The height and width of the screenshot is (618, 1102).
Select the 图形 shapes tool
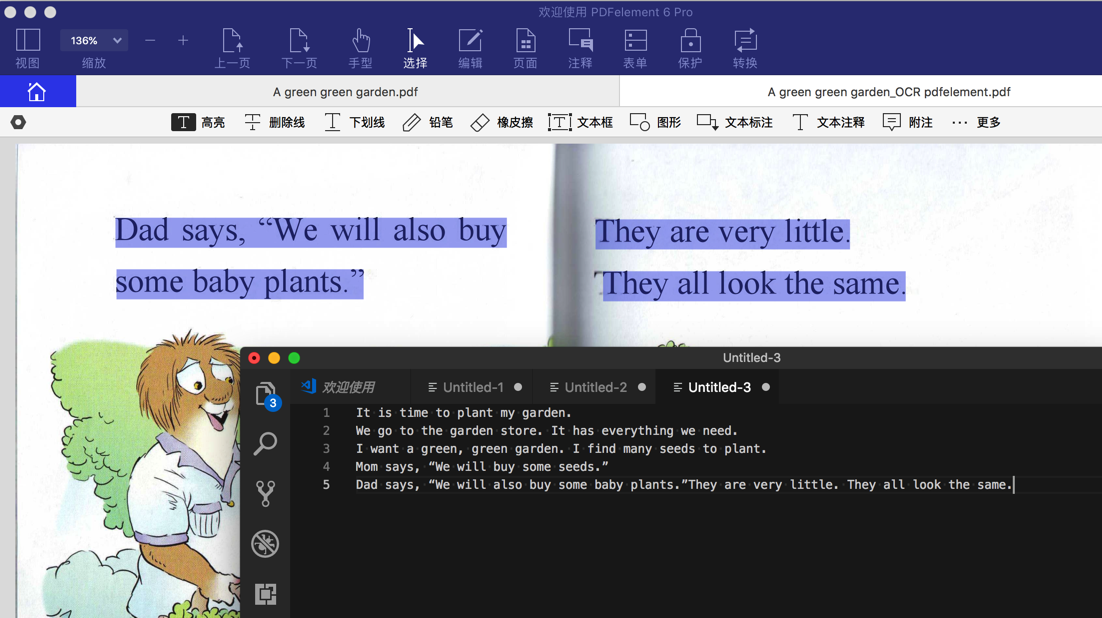click(x=656, y=122)
